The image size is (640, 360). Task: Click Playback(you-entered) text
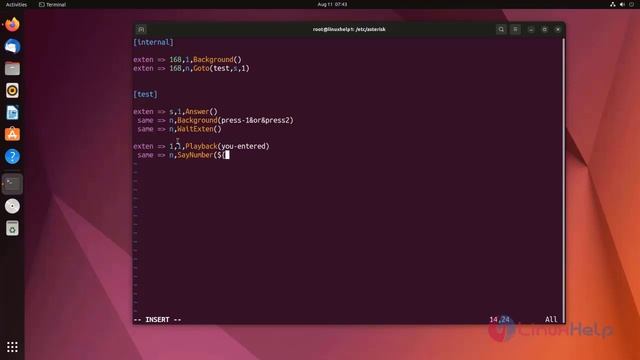point(227,146)
